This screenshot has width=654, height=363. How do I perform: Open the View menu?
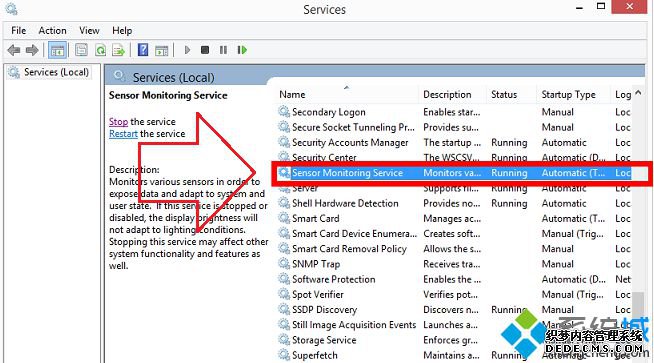point(89,30)
